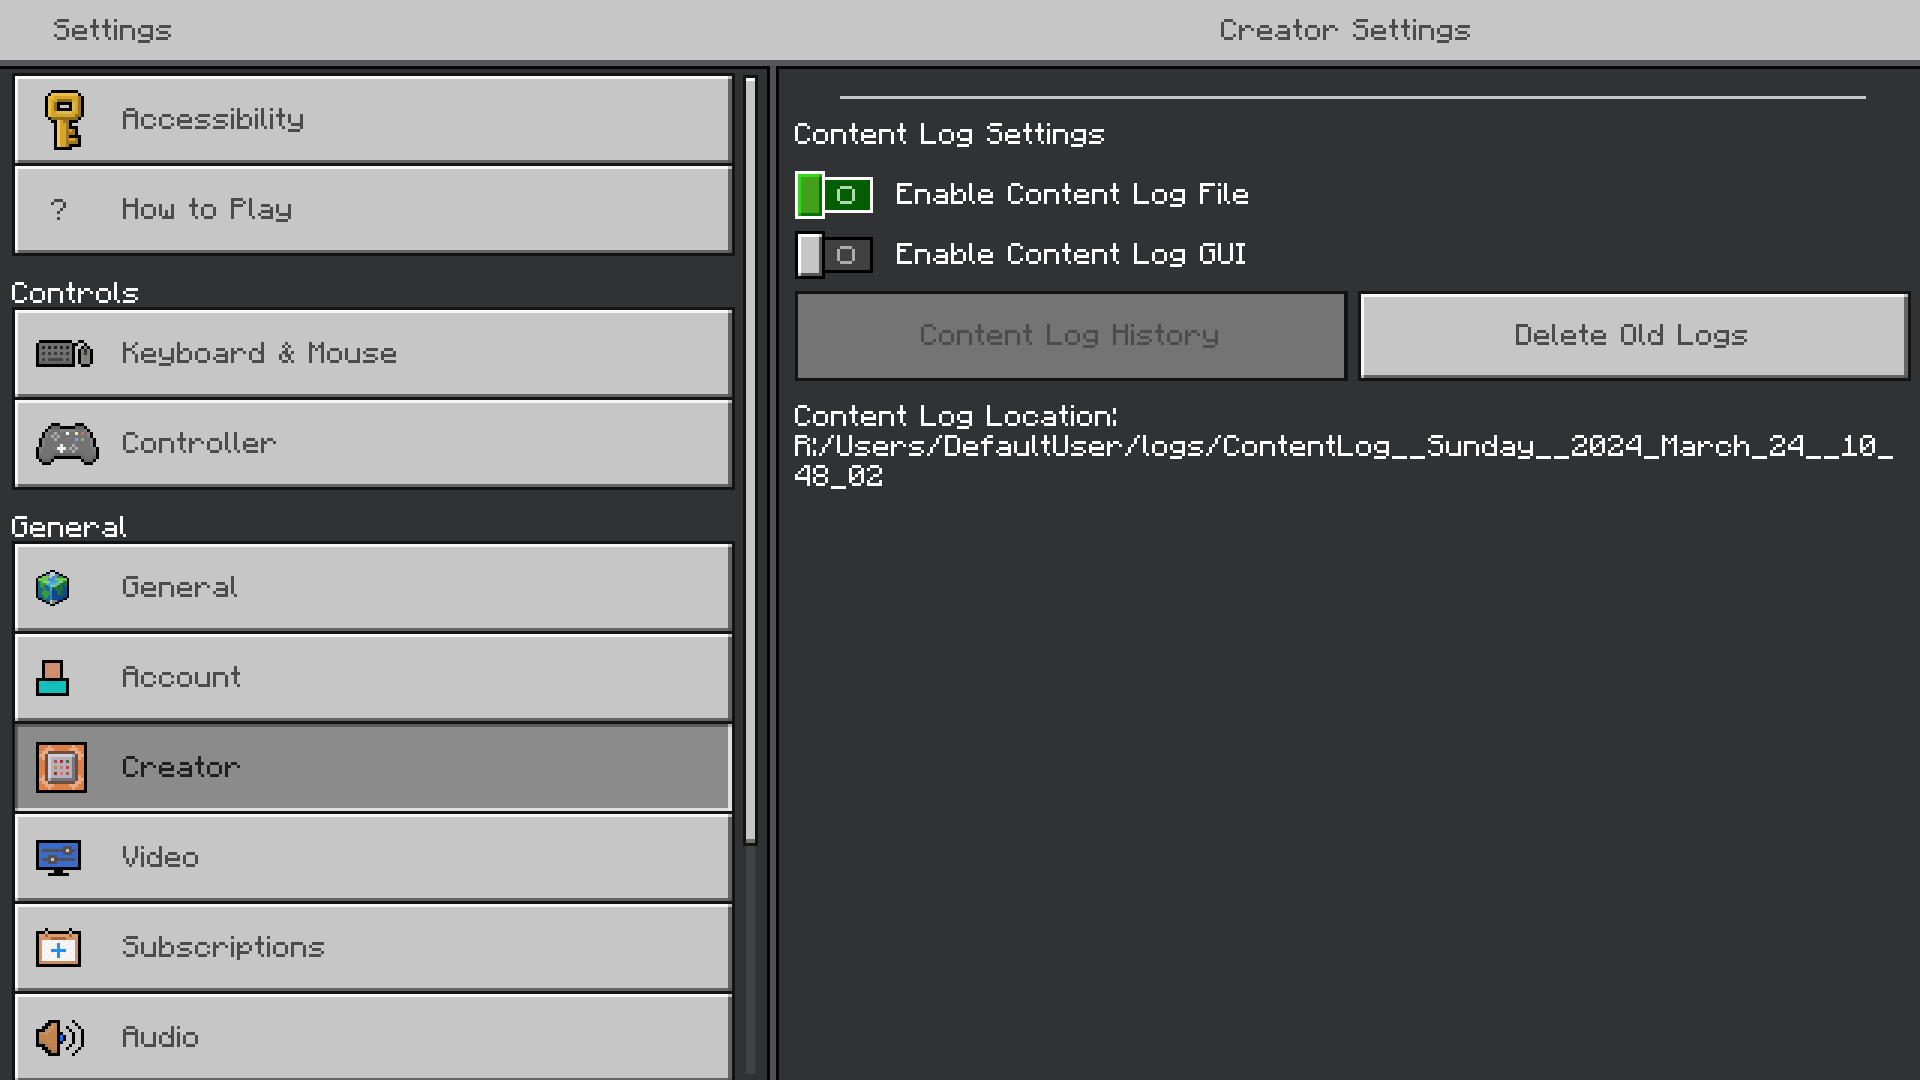Click the question mark How to Play icon

click(58, 210)
